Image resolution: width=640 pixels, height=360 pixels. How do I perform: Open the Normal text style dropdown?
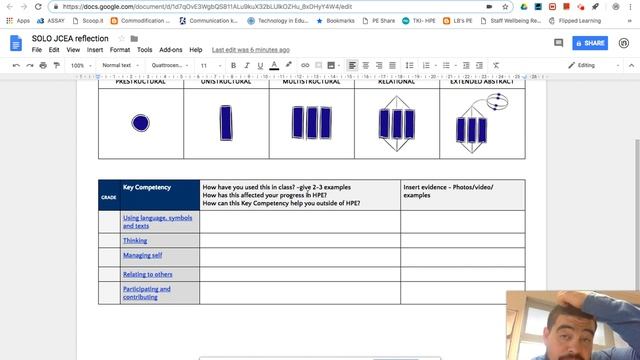(120, 65)
